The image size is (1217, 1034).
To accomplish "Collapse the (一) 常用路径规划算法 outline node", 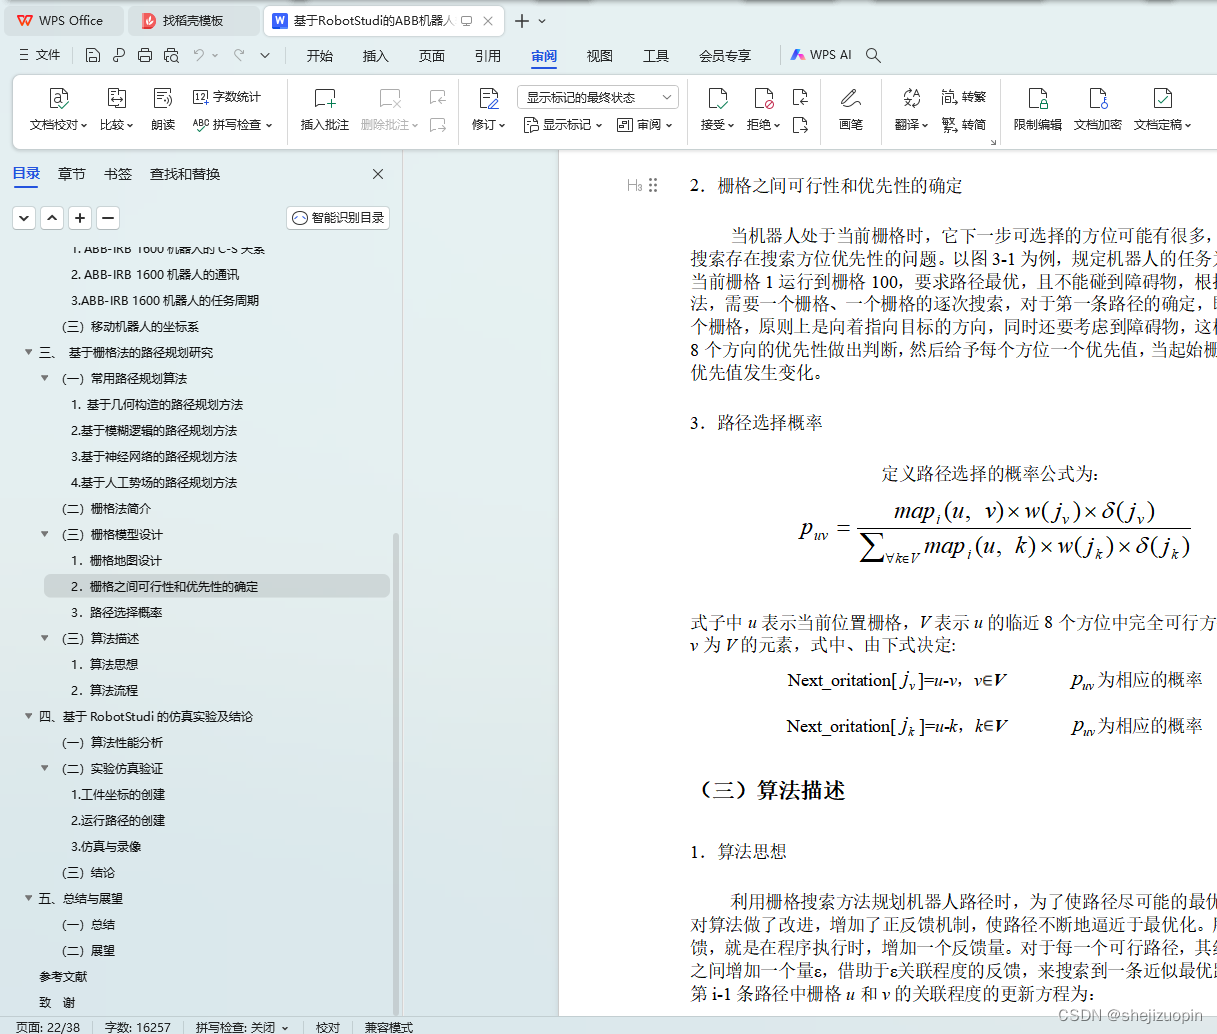I will [45, 378].
